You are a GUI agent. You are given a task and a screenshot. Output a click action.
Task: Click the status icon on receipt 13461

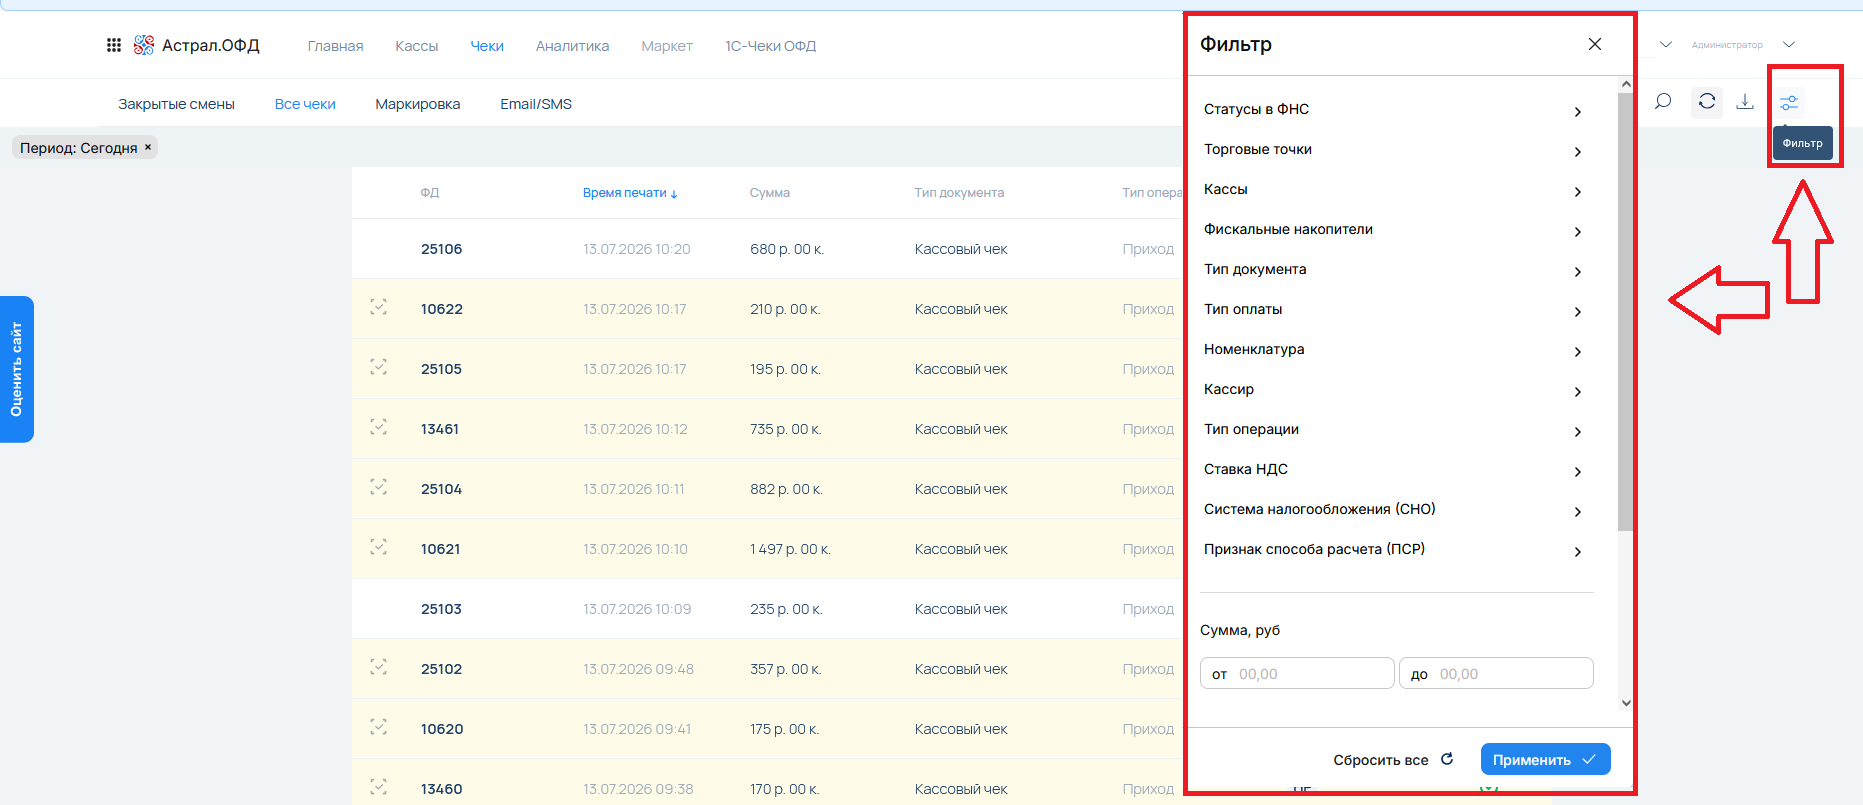[x=378, y=427]
